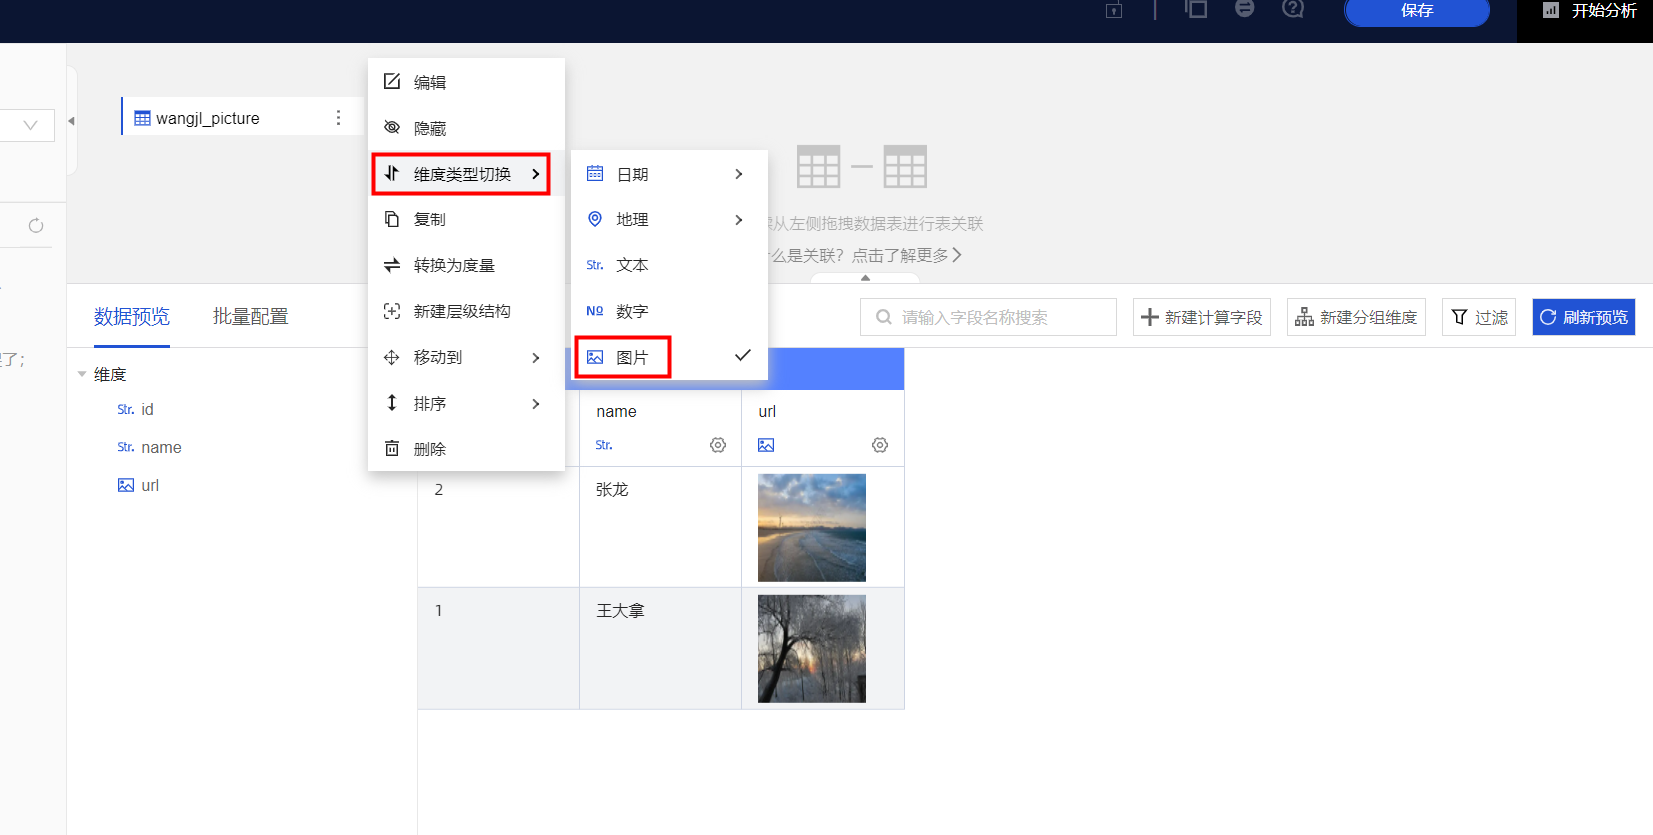The image size is (1653, 835).
Task: Click the image type icon under url header
Action: 766,445
